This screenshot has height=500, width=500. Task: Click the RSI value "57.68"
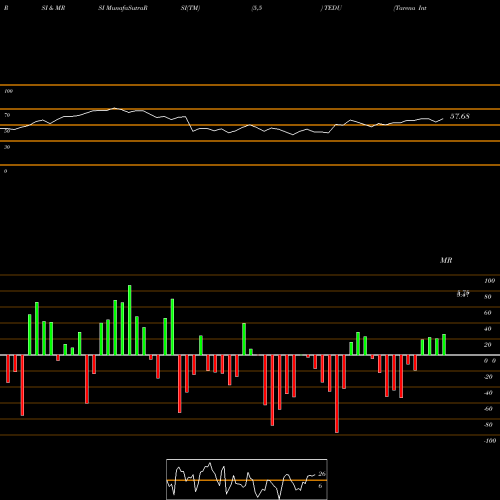point(460,116)
